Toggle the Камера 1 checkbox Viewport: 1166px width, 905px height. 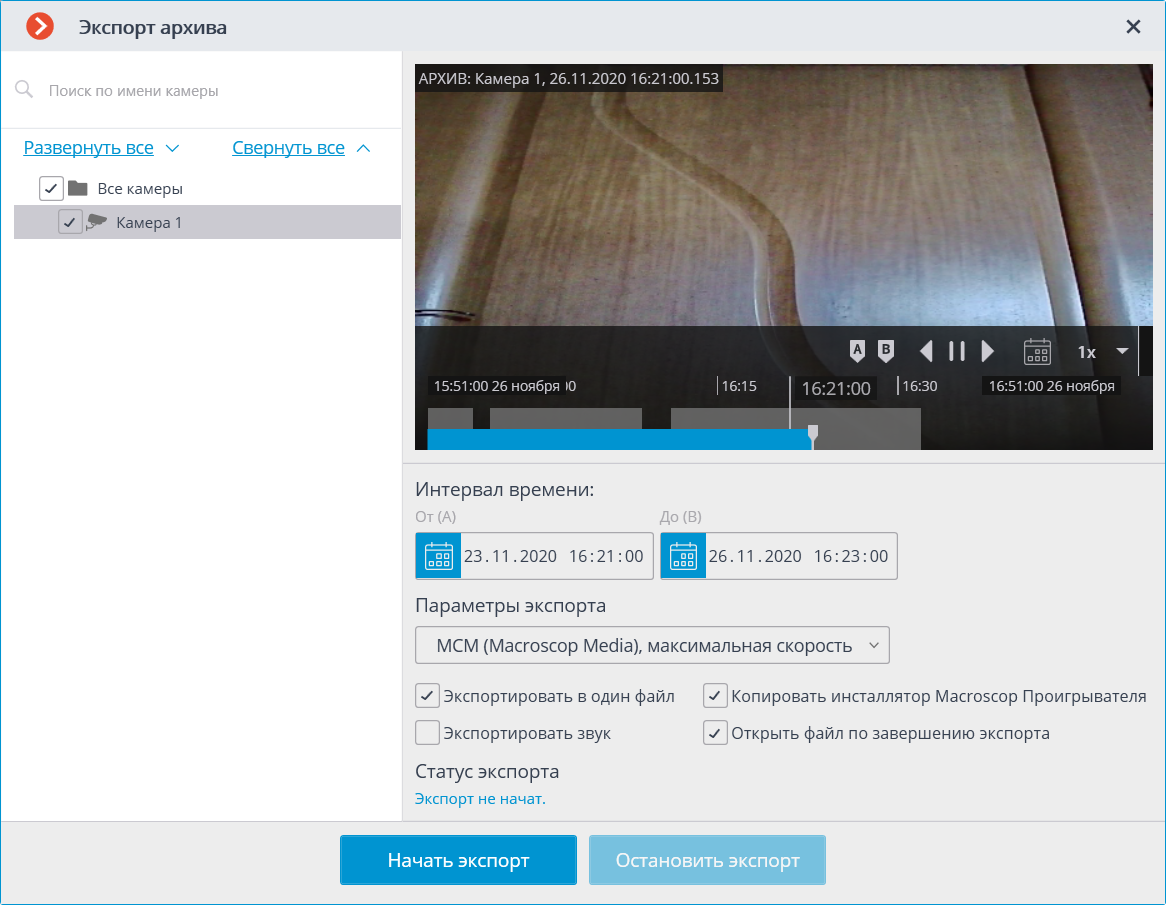click(70, 222)
